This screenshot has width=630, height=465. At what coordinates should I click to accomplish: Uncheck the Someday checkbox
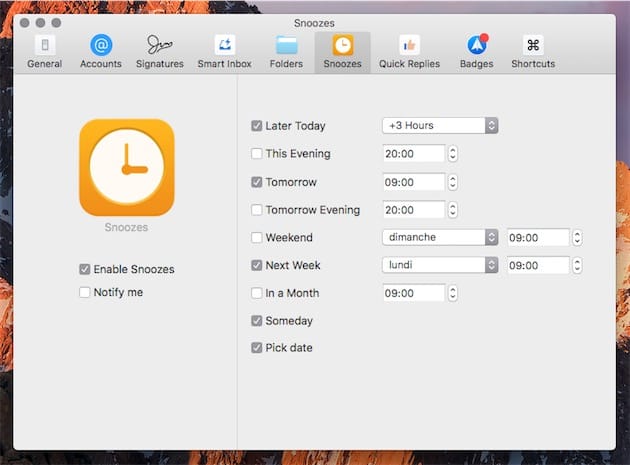tap(256, 321)
